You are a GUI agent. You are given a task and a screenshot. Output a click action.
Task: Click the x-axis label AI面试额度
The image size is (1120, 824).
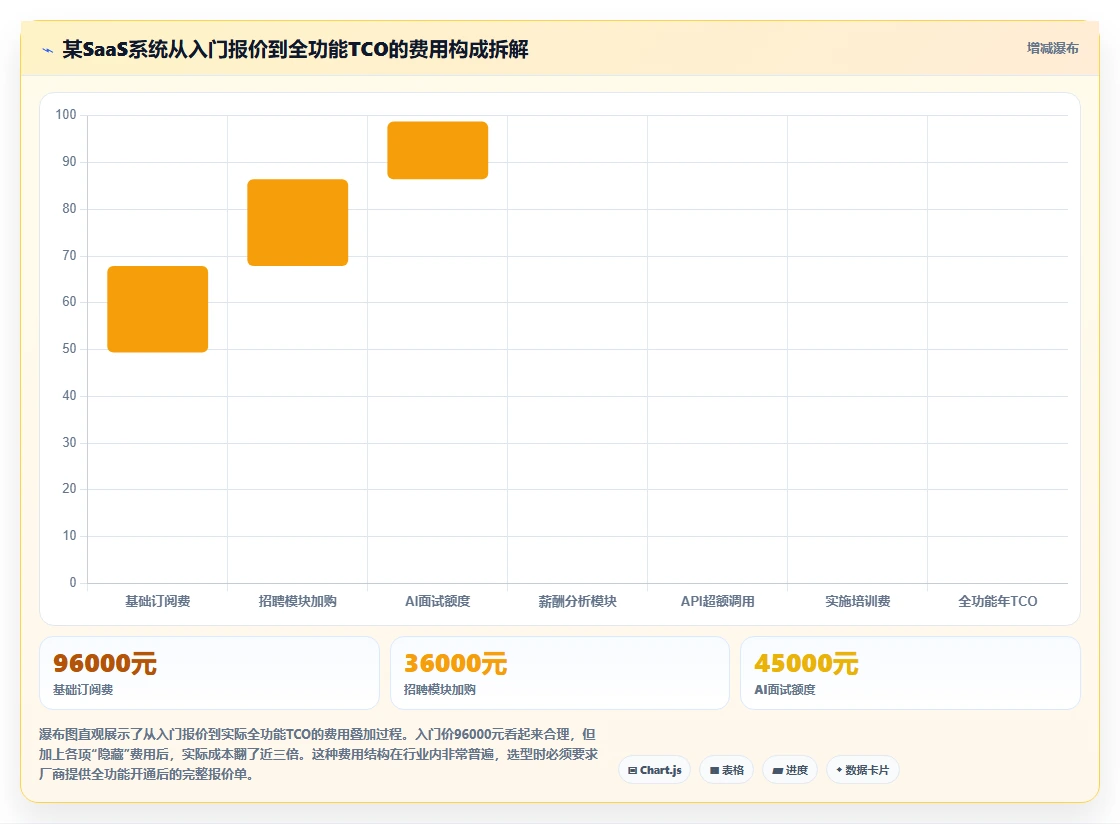point(438,601)
